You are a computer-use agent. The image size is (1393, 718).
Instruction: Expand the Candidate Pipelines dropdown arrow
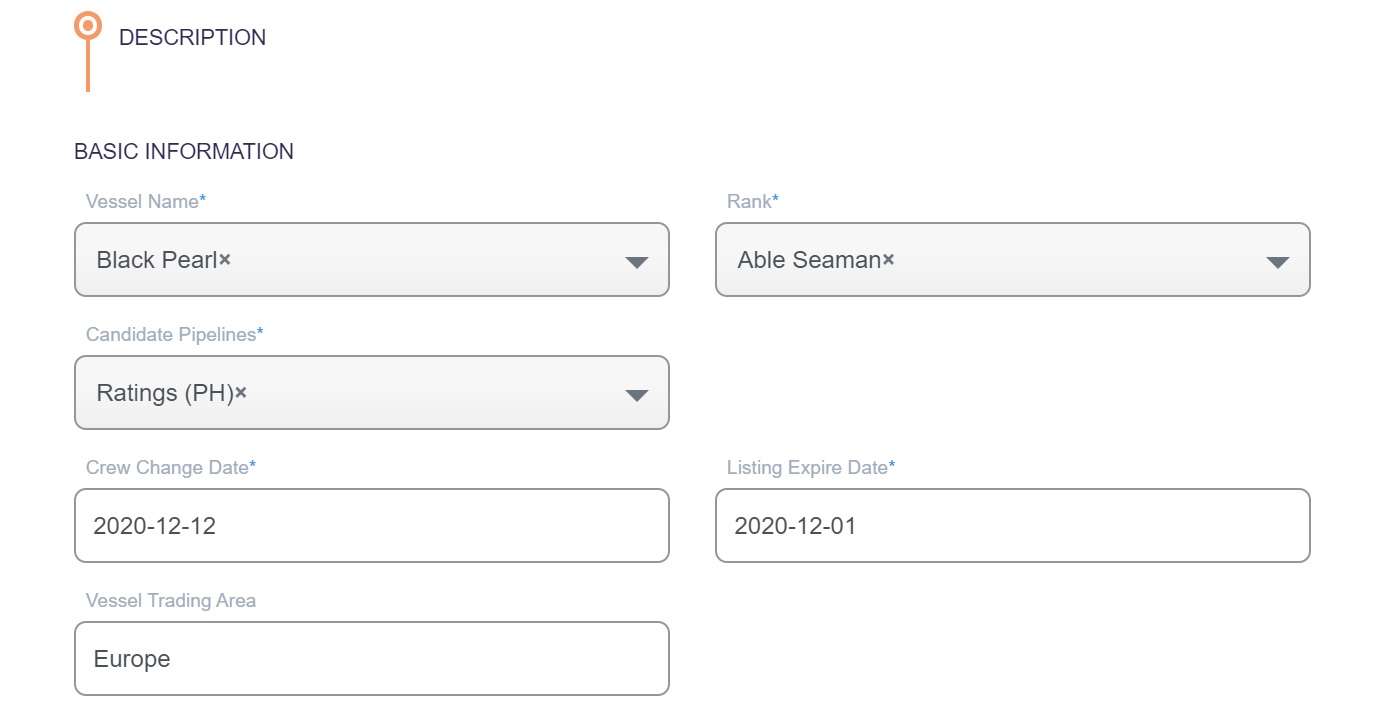(636, 395)
